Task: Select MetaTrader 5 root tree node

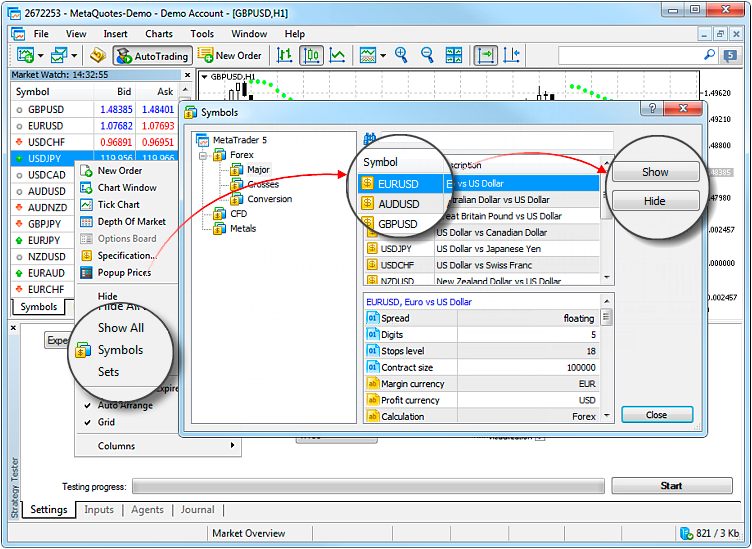Action: point(239,140)
